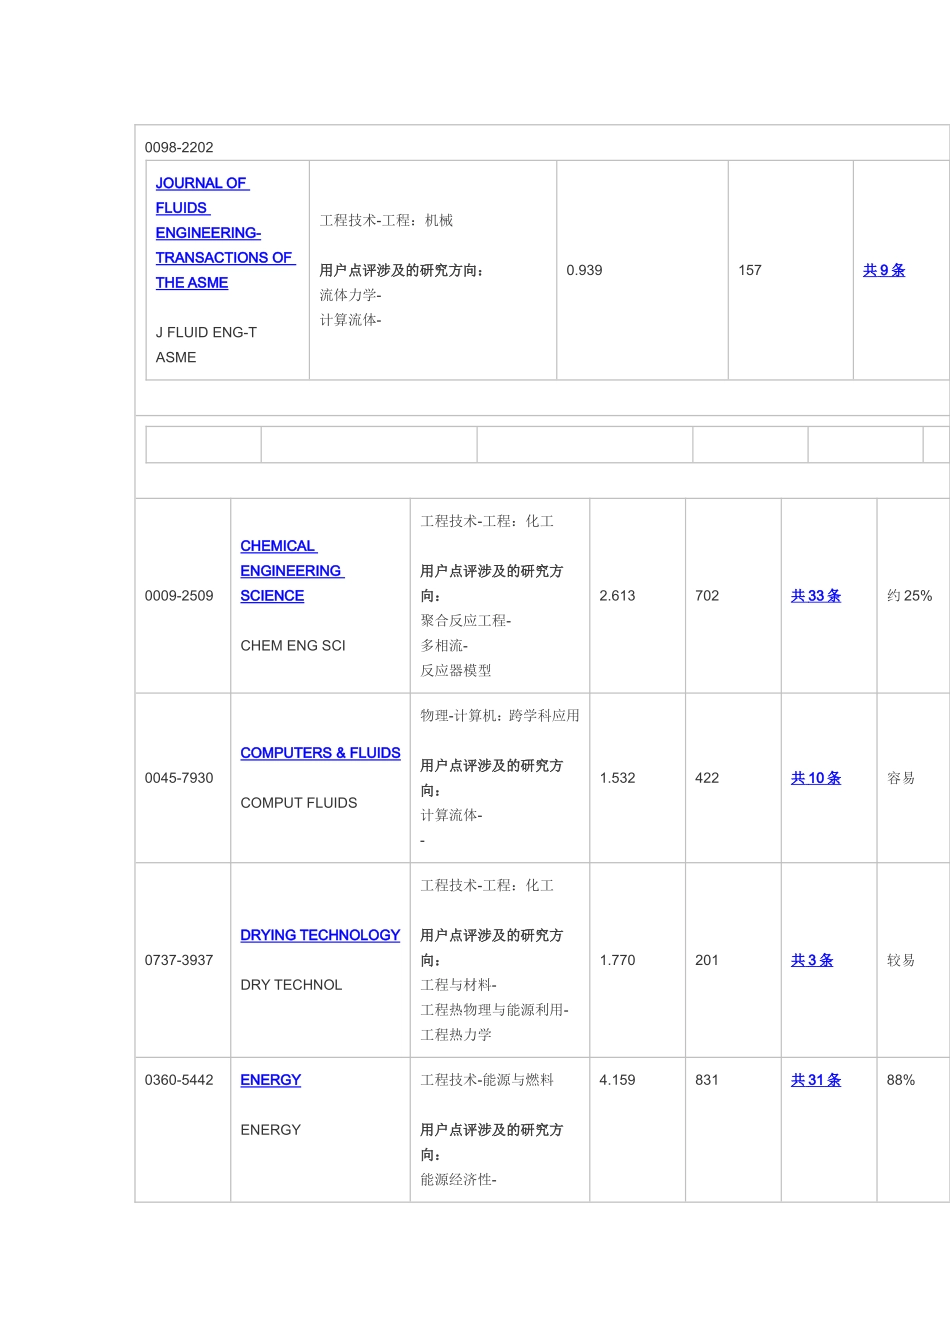950x1344 pixels.
Task: Click the research topic 工程热物理与能源利用-
Action: pos(494,1010)
